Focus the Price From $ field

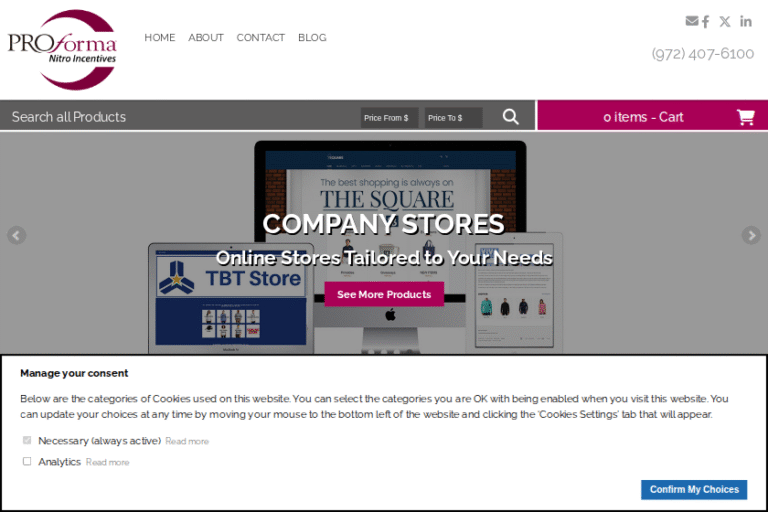(x=389, y=118)
